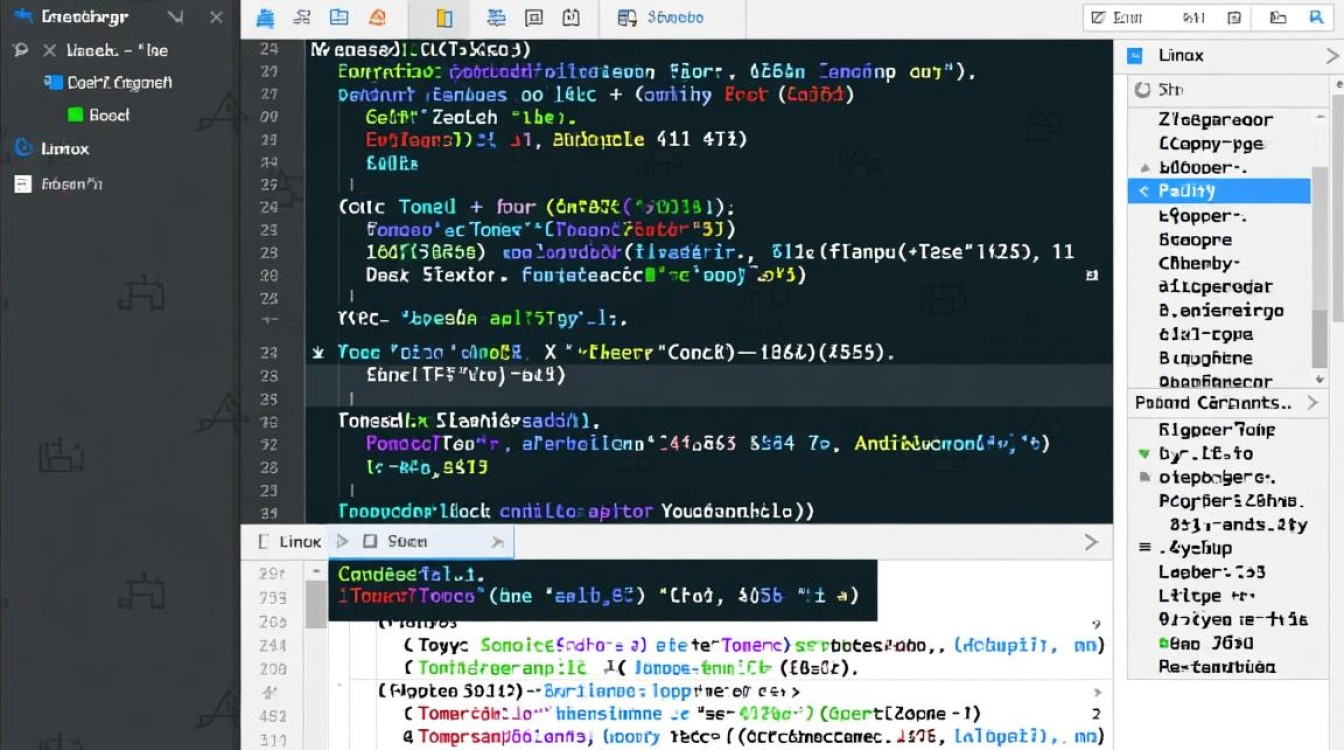Click the pencil edit icon at top right
This screenshot has width=1344, height=750.
[1099, 17]
